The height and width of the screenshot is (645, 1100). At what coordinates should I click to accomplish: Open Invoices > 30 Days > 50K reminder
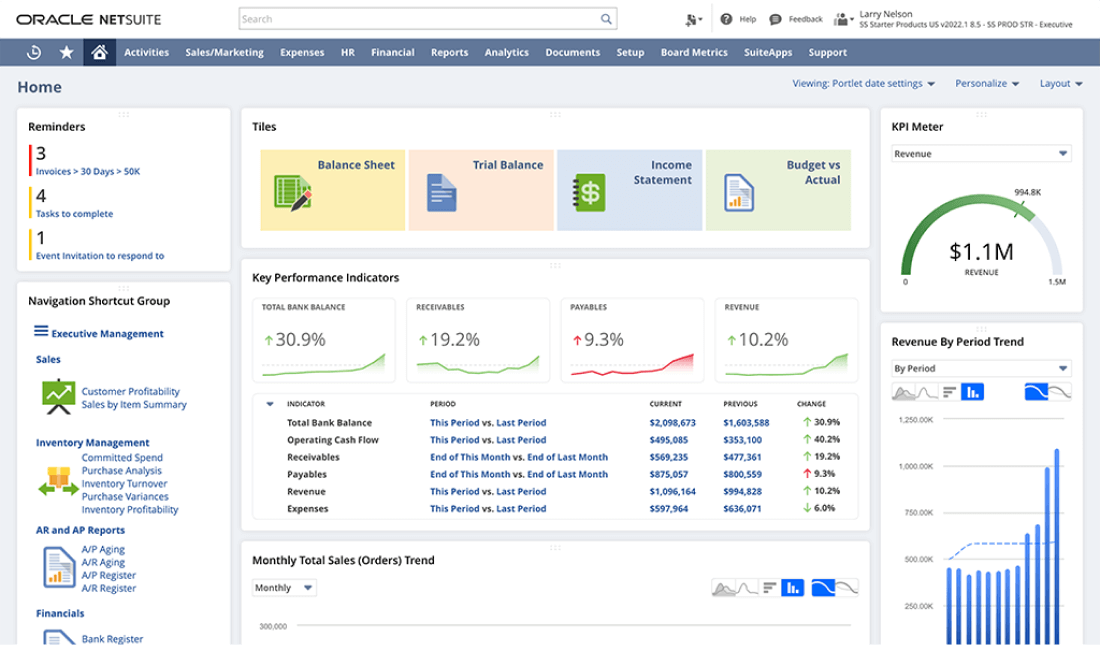coord(88,172)
